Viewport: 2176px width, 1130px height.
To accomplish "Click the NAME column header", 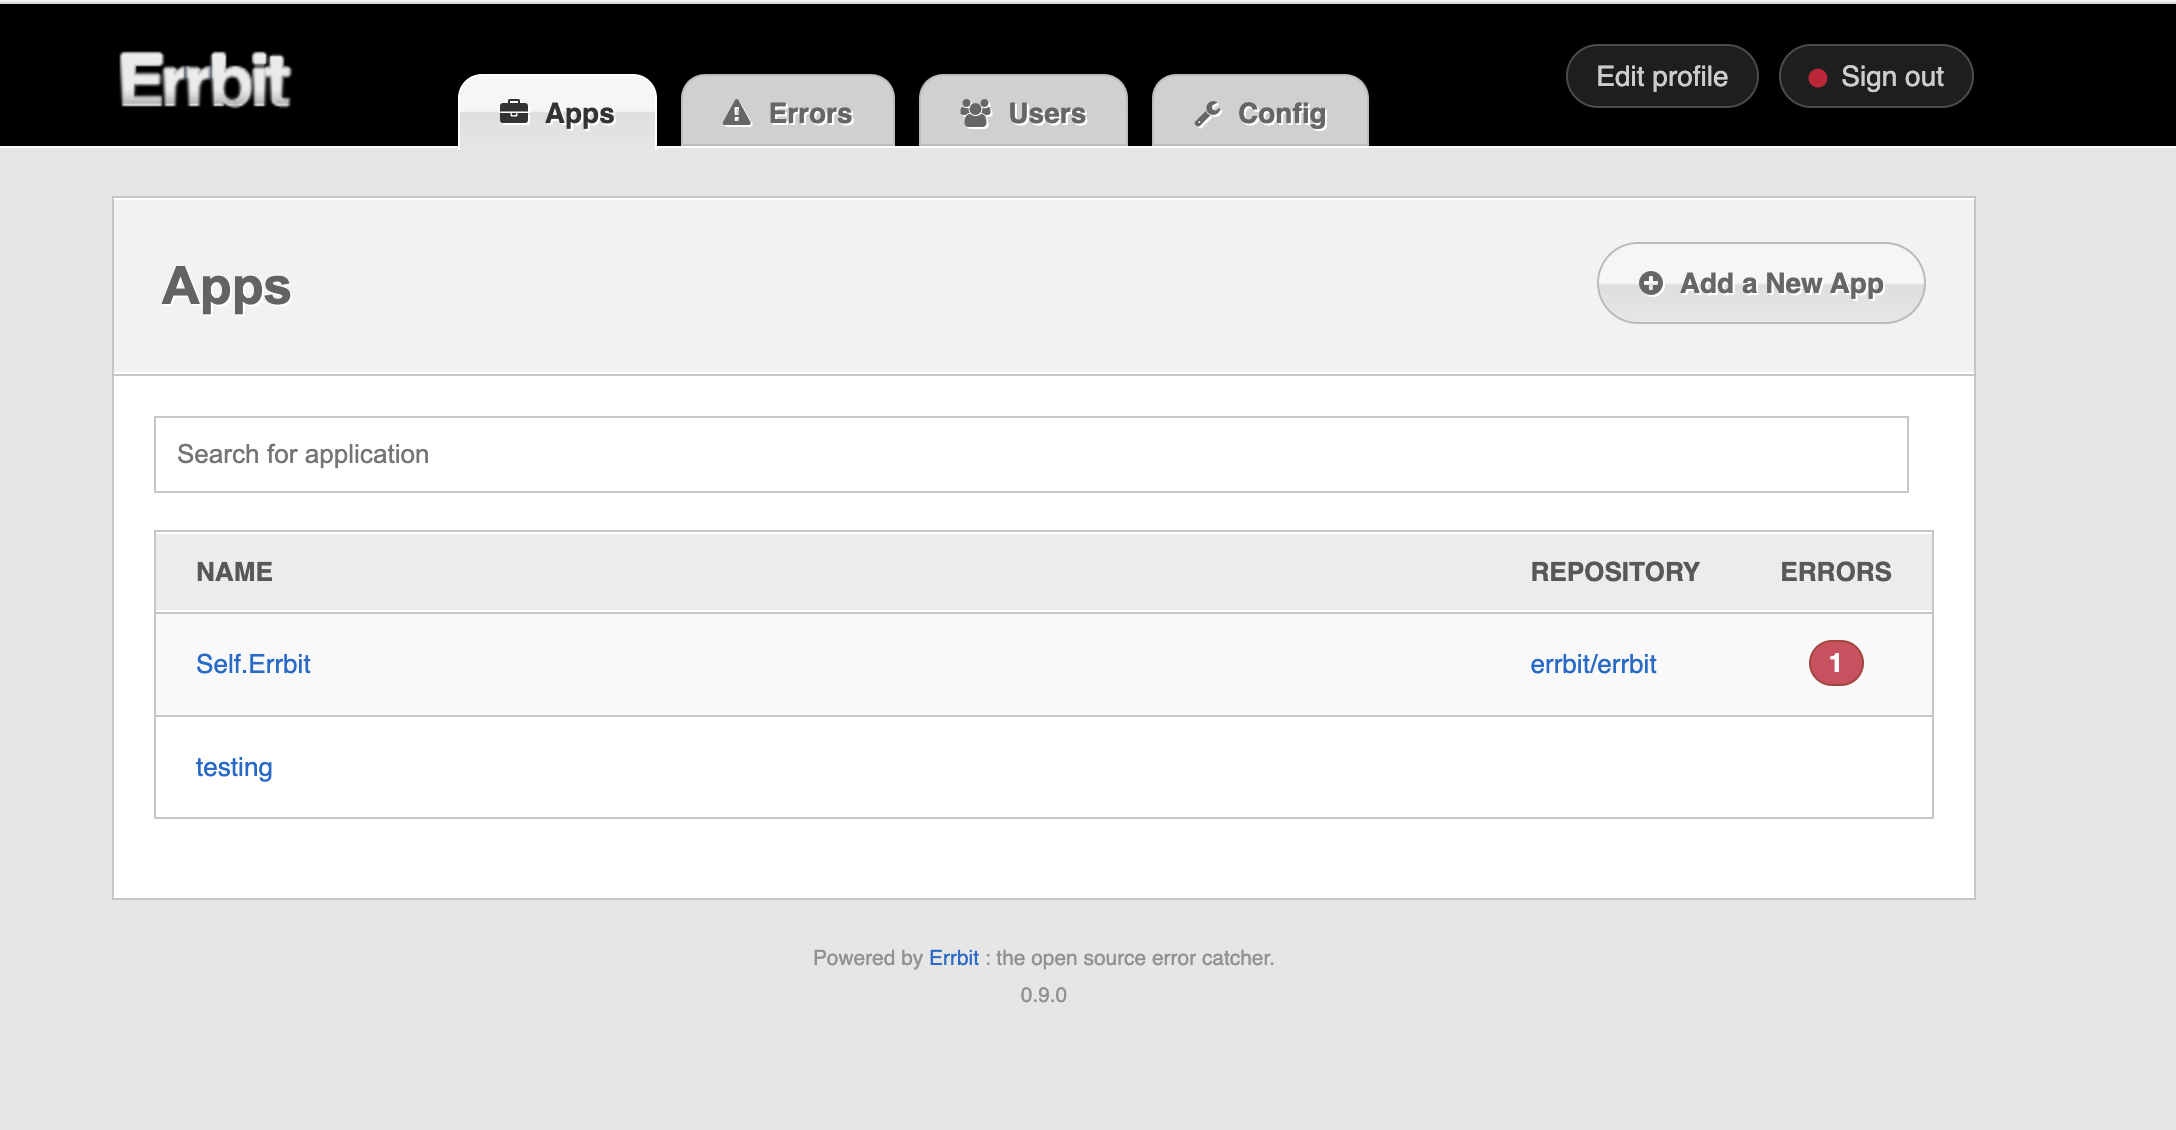I will click(234, 572).
